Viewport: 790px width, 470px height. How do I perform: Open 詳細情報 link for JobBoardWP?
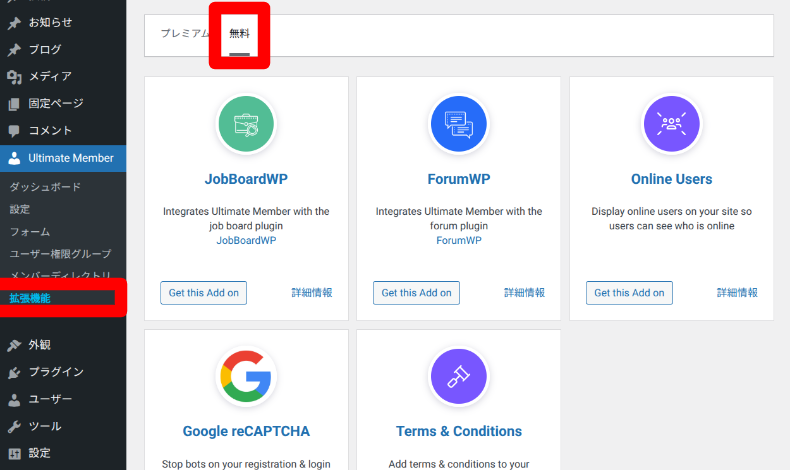click(312, 293)
